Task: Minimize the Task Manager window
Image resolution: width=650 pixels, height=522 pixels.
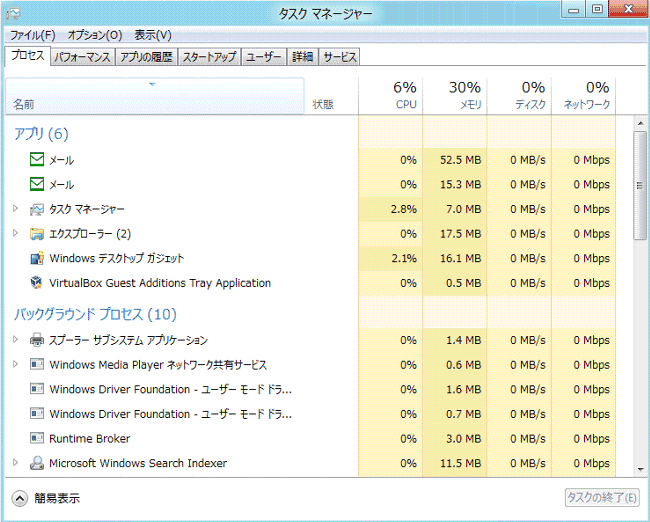Action: coord(573,10)
